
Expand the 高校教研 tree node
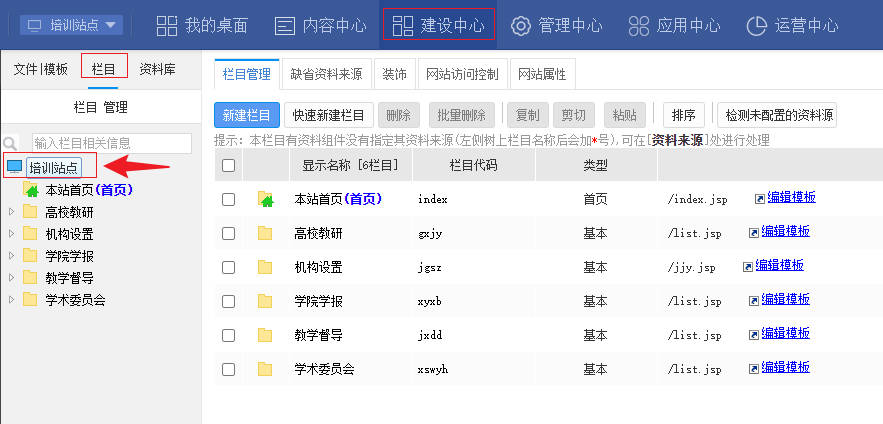11,212
